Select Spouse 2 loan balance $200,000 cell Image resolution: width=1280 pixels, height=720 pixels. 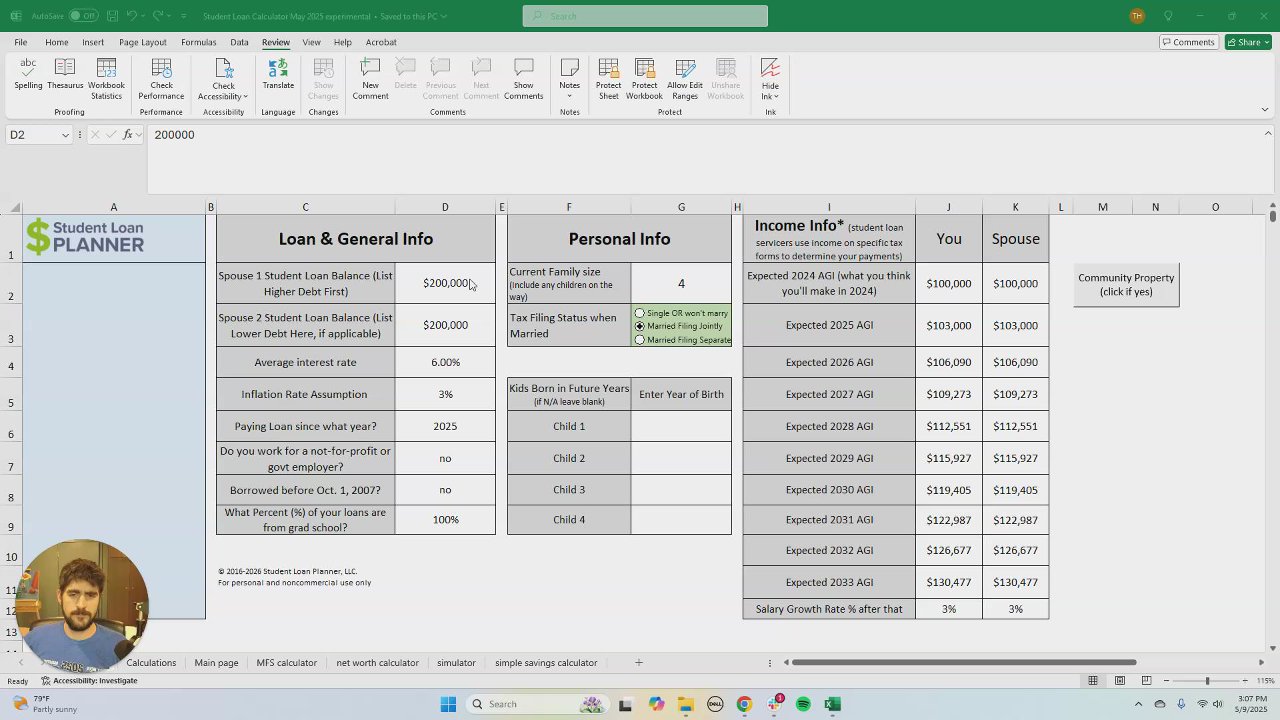coord(445,325)
